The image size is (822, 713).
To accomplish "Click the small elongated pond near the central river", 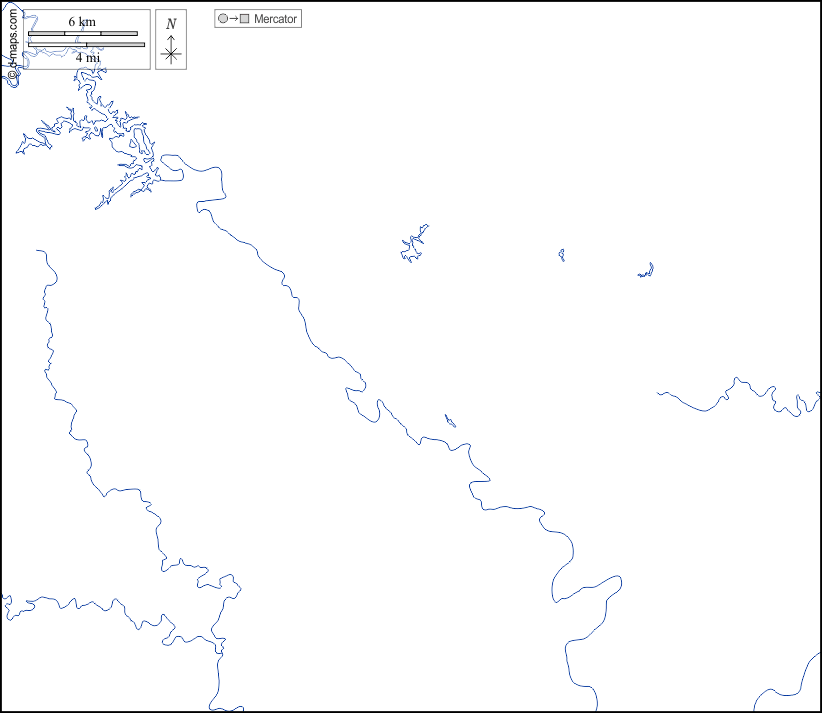I will coord(450,421).
